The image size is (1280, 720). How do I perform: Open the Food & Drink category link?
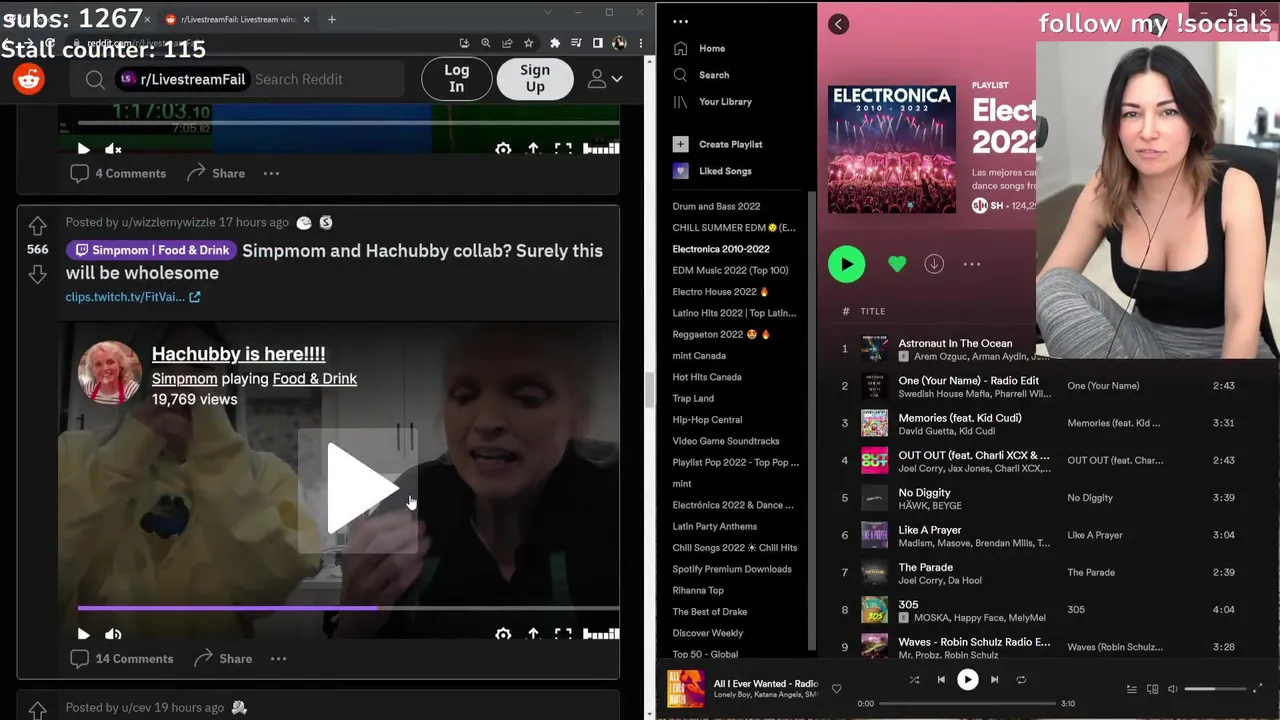click(x=315, y=379)
